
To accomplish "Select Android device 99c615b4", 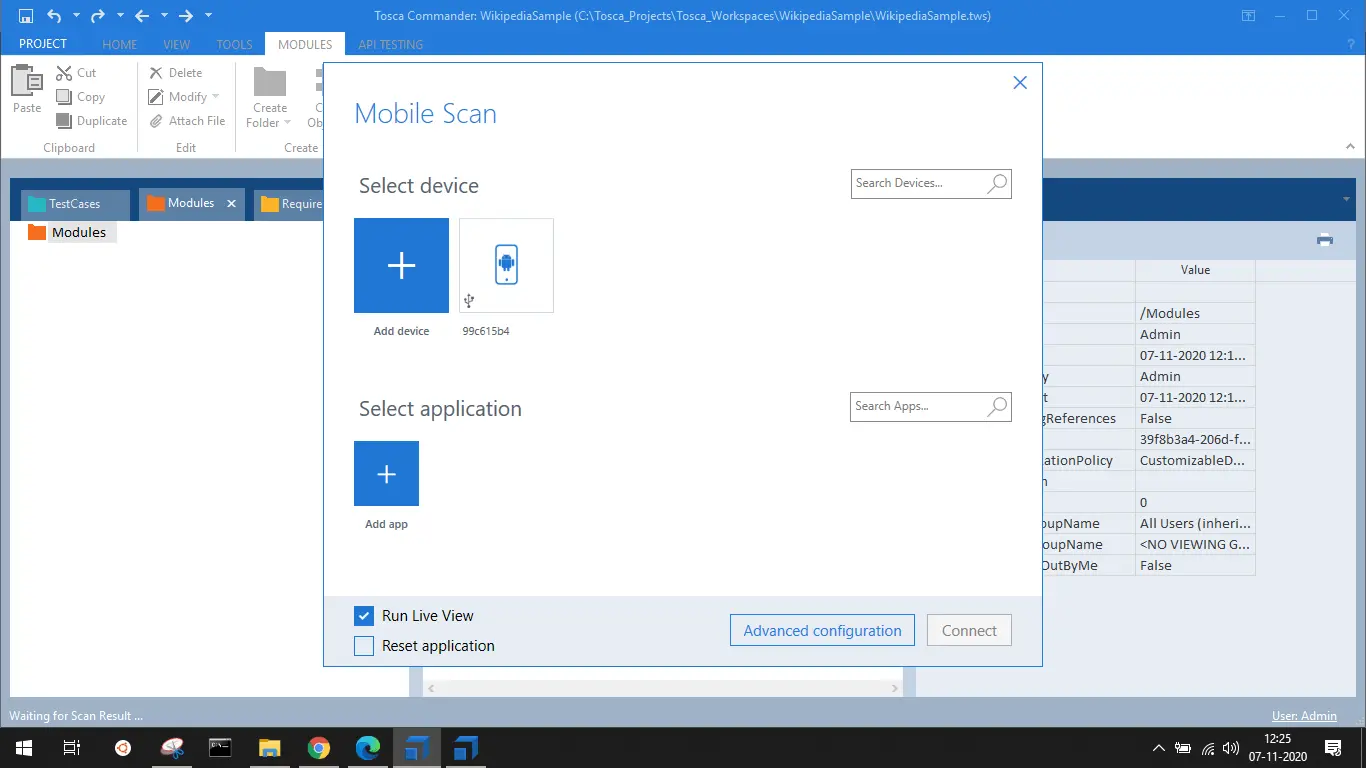I will [506, 265].
